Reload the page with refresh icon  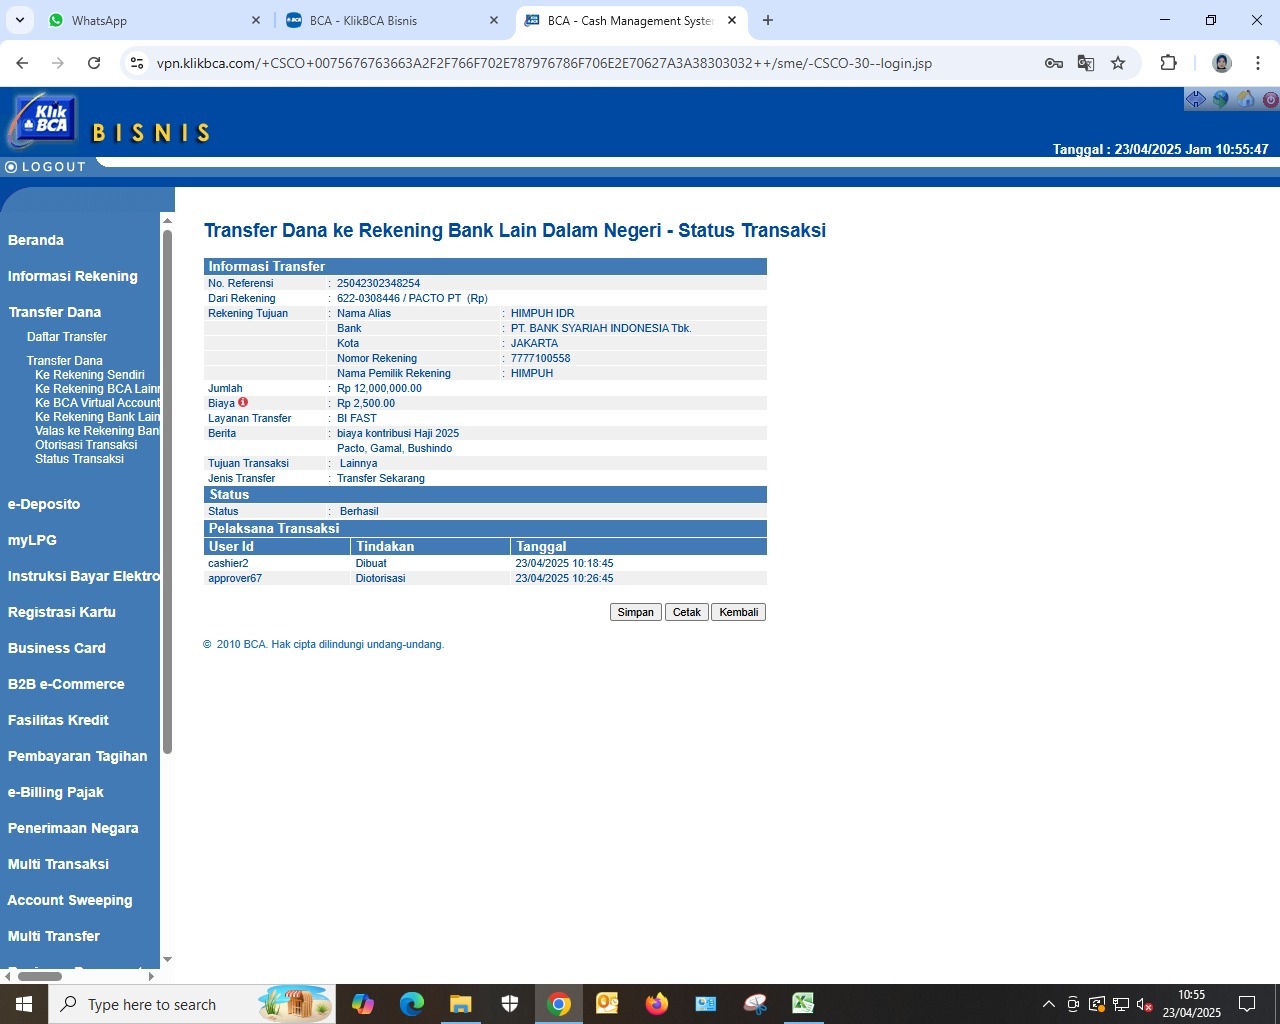(x=94, y=63)
